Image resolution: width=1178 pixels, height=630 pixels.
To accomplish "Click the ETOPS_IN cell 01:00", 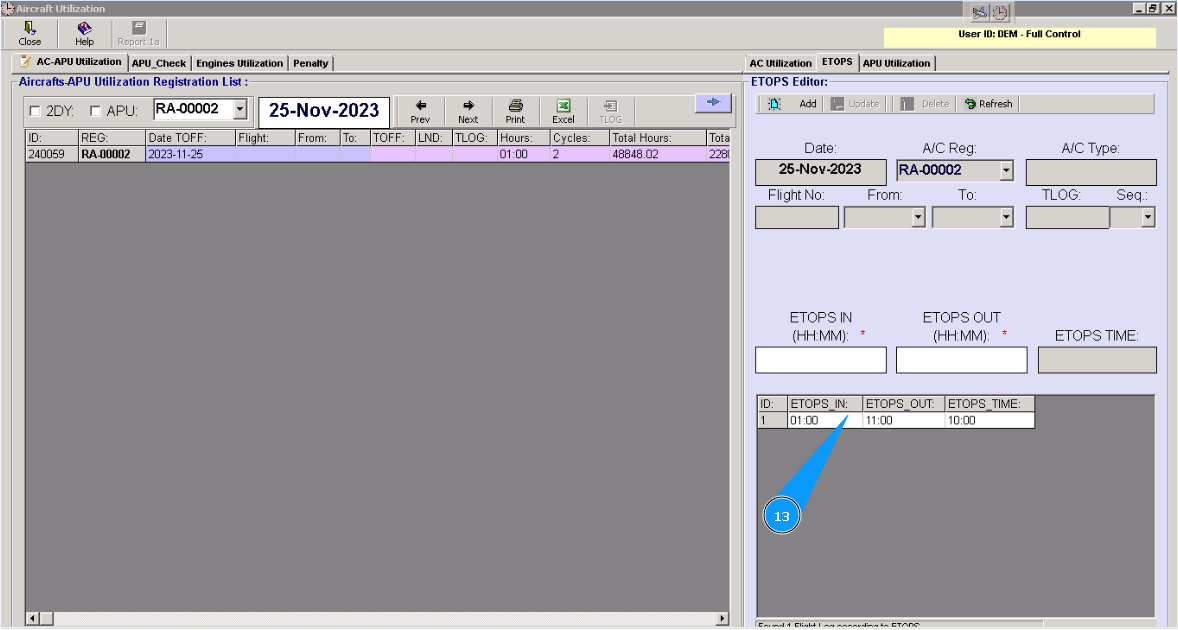I will pyautogui.click(x=825, y=421).
